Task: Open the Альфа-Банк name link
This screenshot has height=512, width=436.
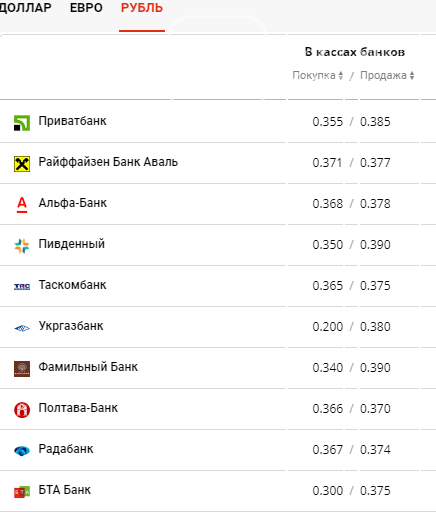Action: 73,203
